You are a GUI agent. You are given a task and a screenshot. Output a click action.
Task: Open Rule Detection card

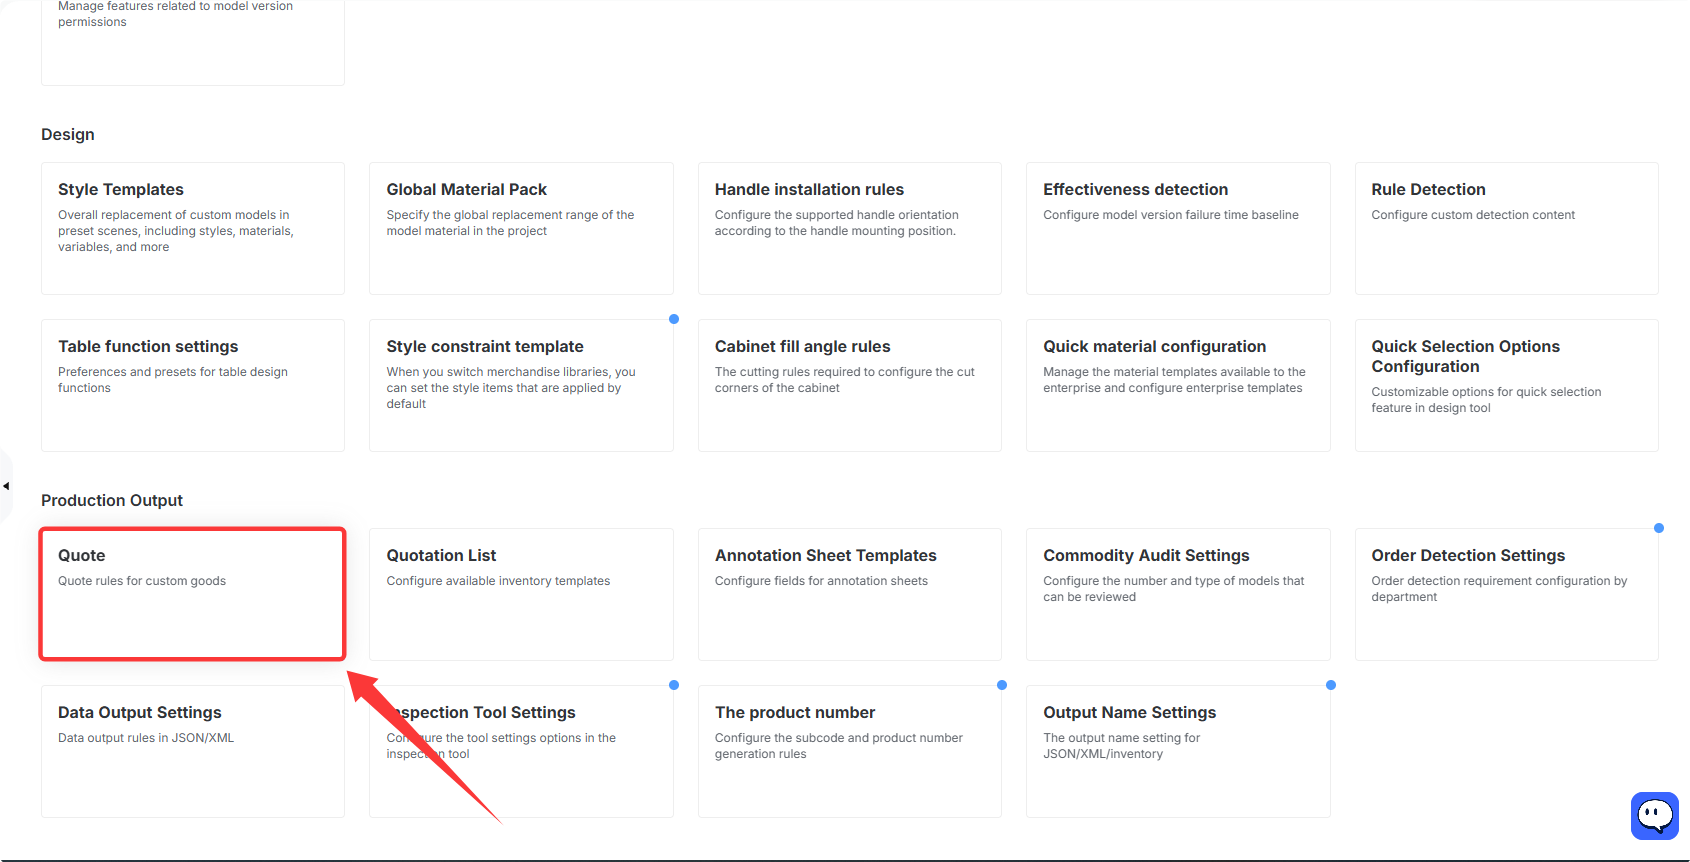[1507, 228]
